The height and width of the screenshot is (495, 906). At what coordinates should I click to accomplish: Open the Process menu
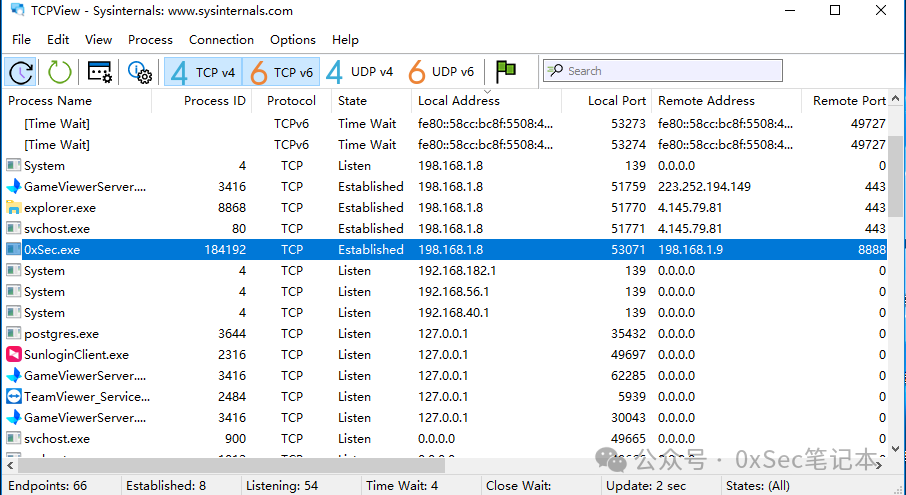tap(150, 39)
